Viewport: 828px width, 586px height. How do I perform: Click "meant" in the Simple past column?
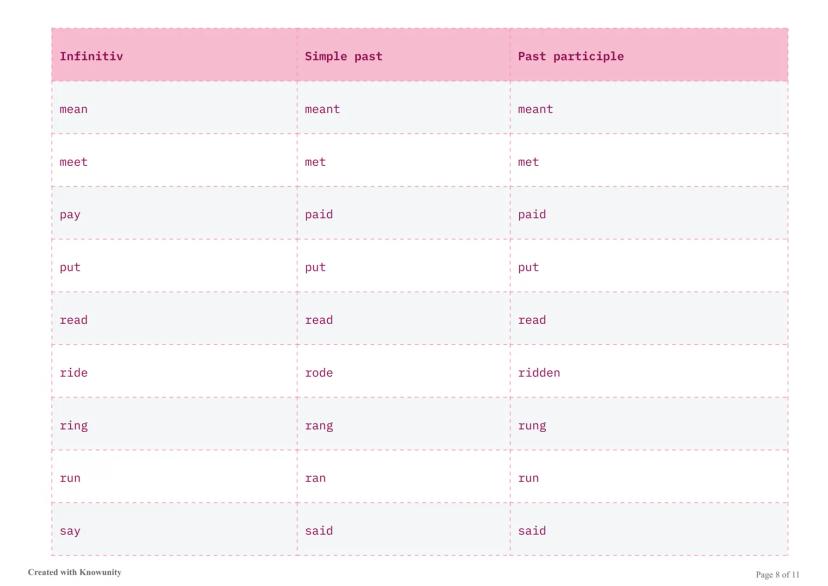[322, 109]
